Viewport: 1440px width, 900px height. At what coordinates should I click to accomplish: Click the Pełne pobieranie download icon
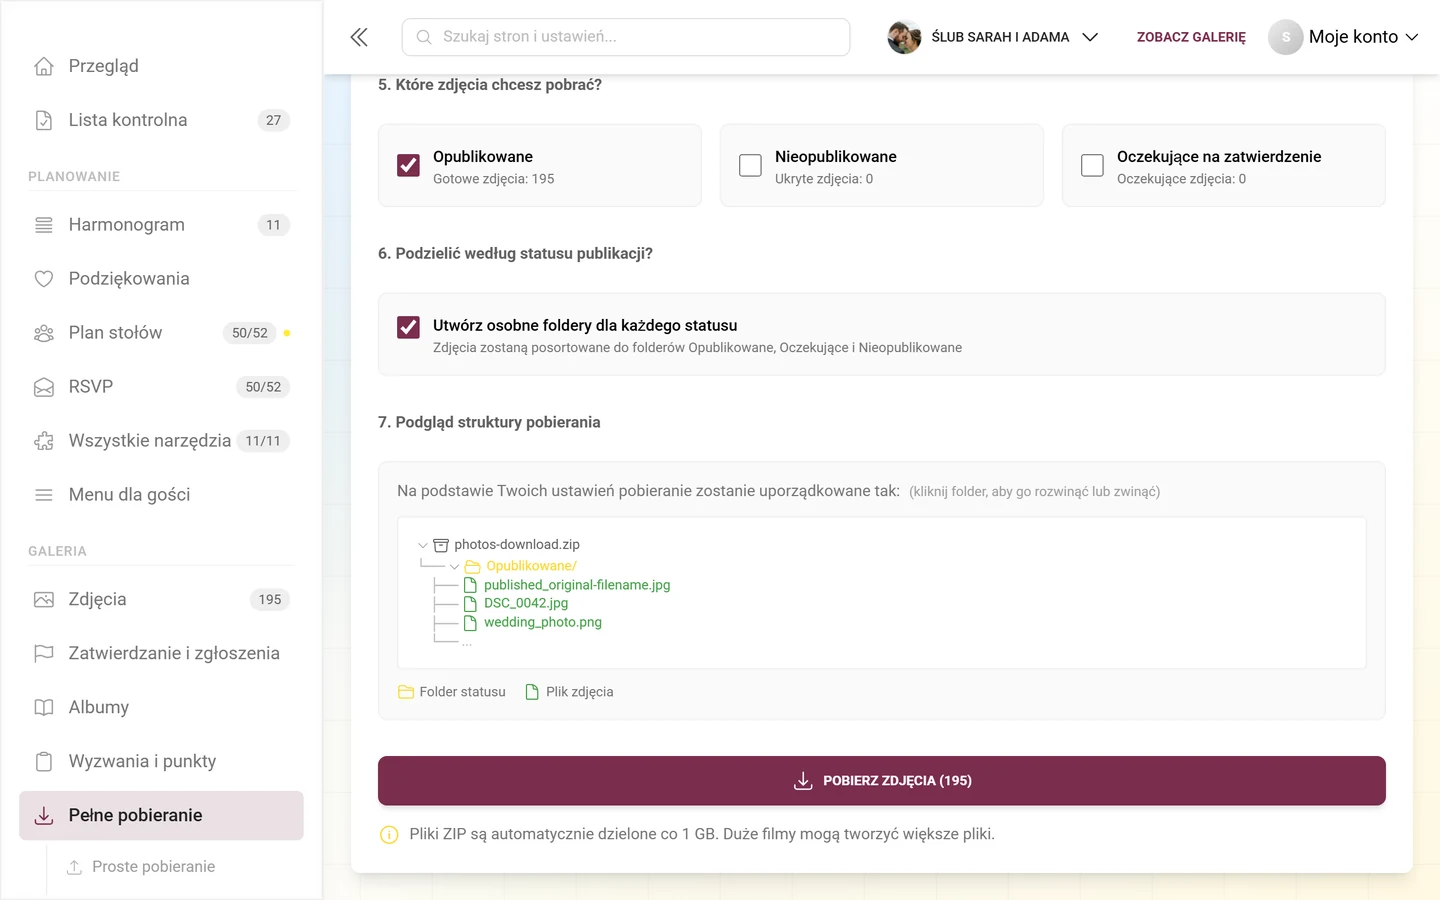pos(44,816)
